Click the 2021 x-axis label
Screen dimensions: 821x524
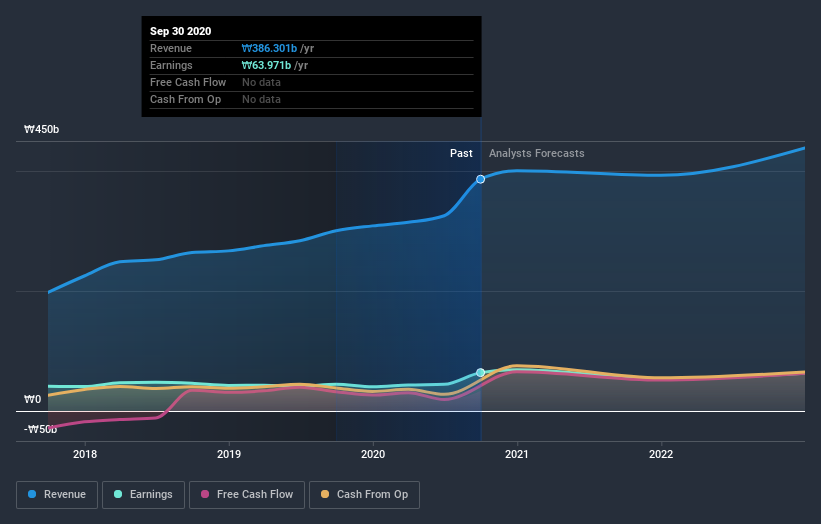517,454
